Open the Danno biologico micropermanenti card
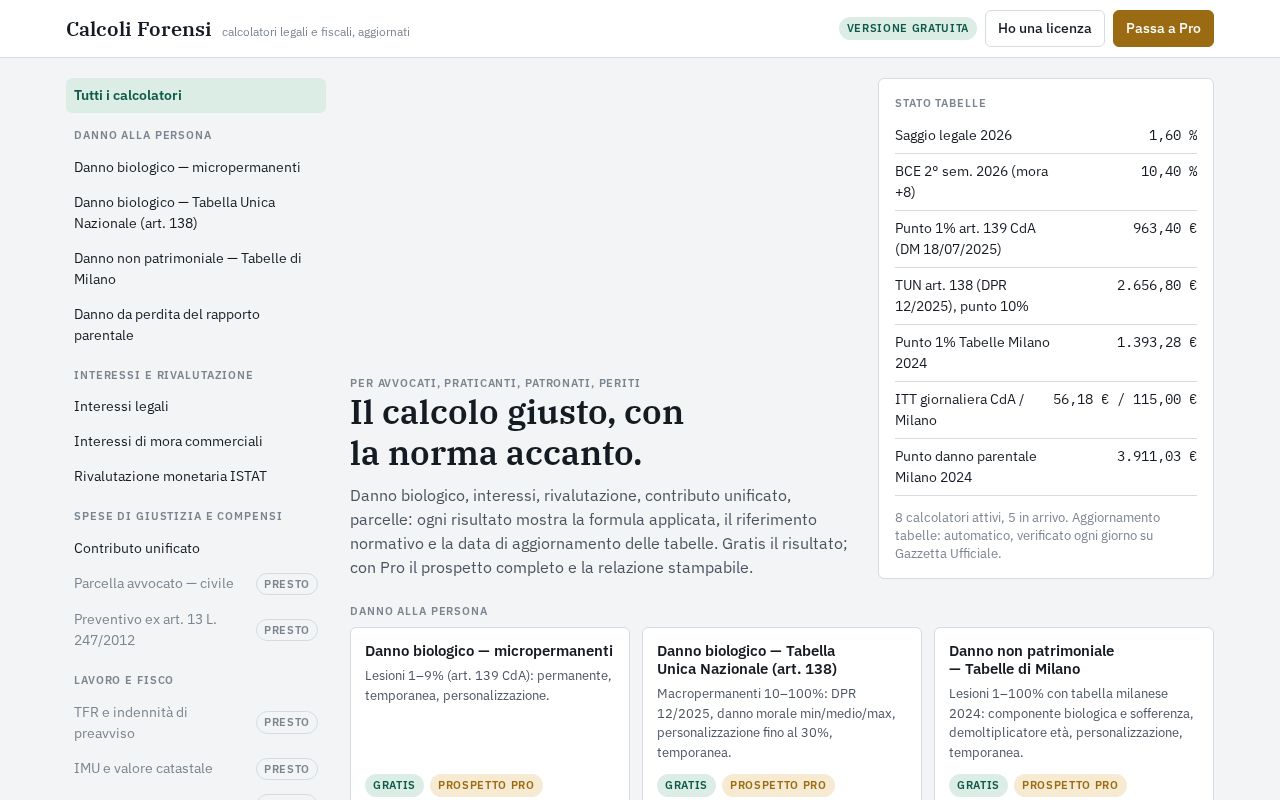 click(x=490, y=714)
